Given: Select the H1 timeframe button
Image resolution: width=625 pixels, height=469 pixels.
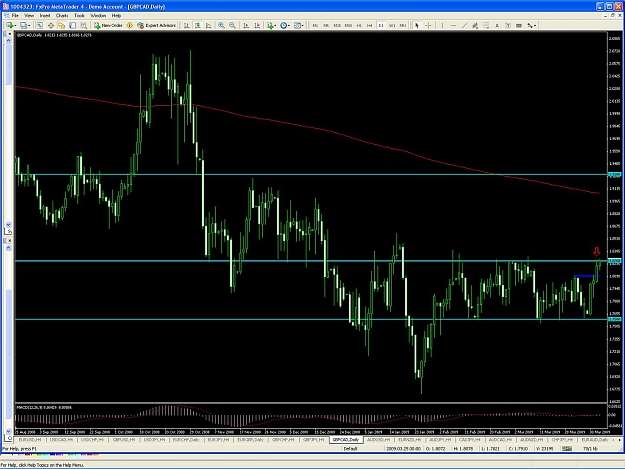Looking at the screenshot, I should coord(359,25).
